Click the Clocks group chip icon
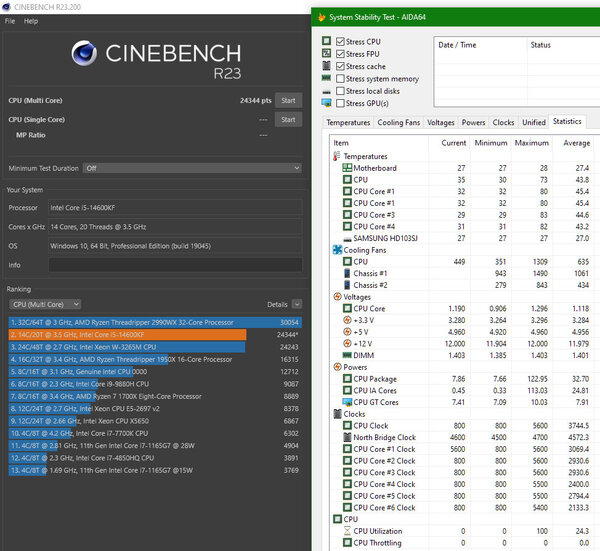 (336, 412)
